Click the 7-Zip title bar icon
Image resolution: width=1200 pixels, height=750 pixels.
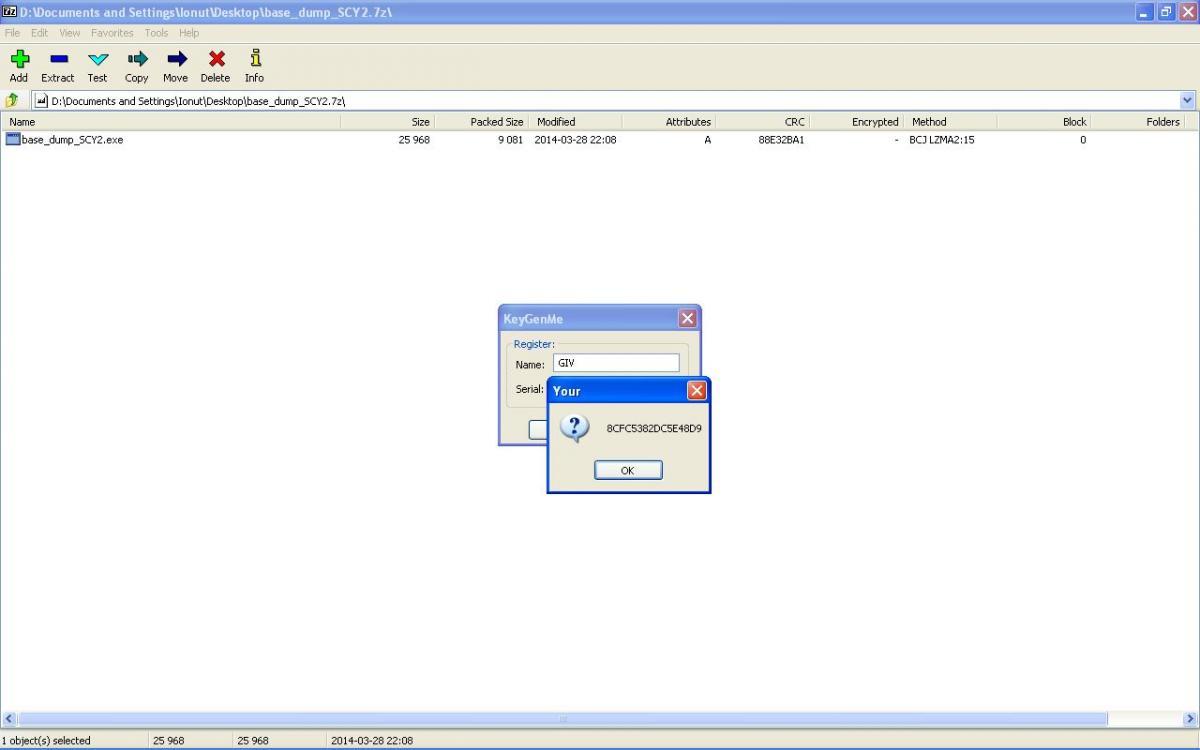click(x=10, y=12)
